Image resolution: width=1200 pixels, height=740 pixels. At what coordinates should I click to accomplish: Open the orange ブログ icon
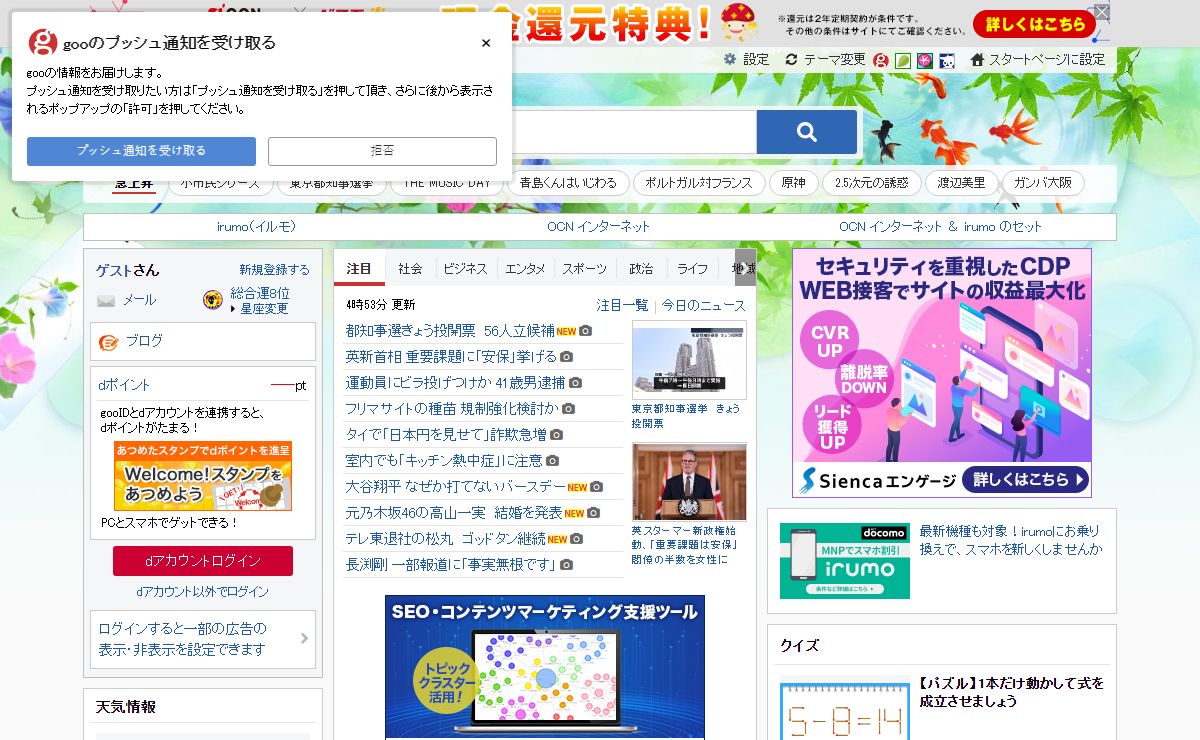coord(108,342)
